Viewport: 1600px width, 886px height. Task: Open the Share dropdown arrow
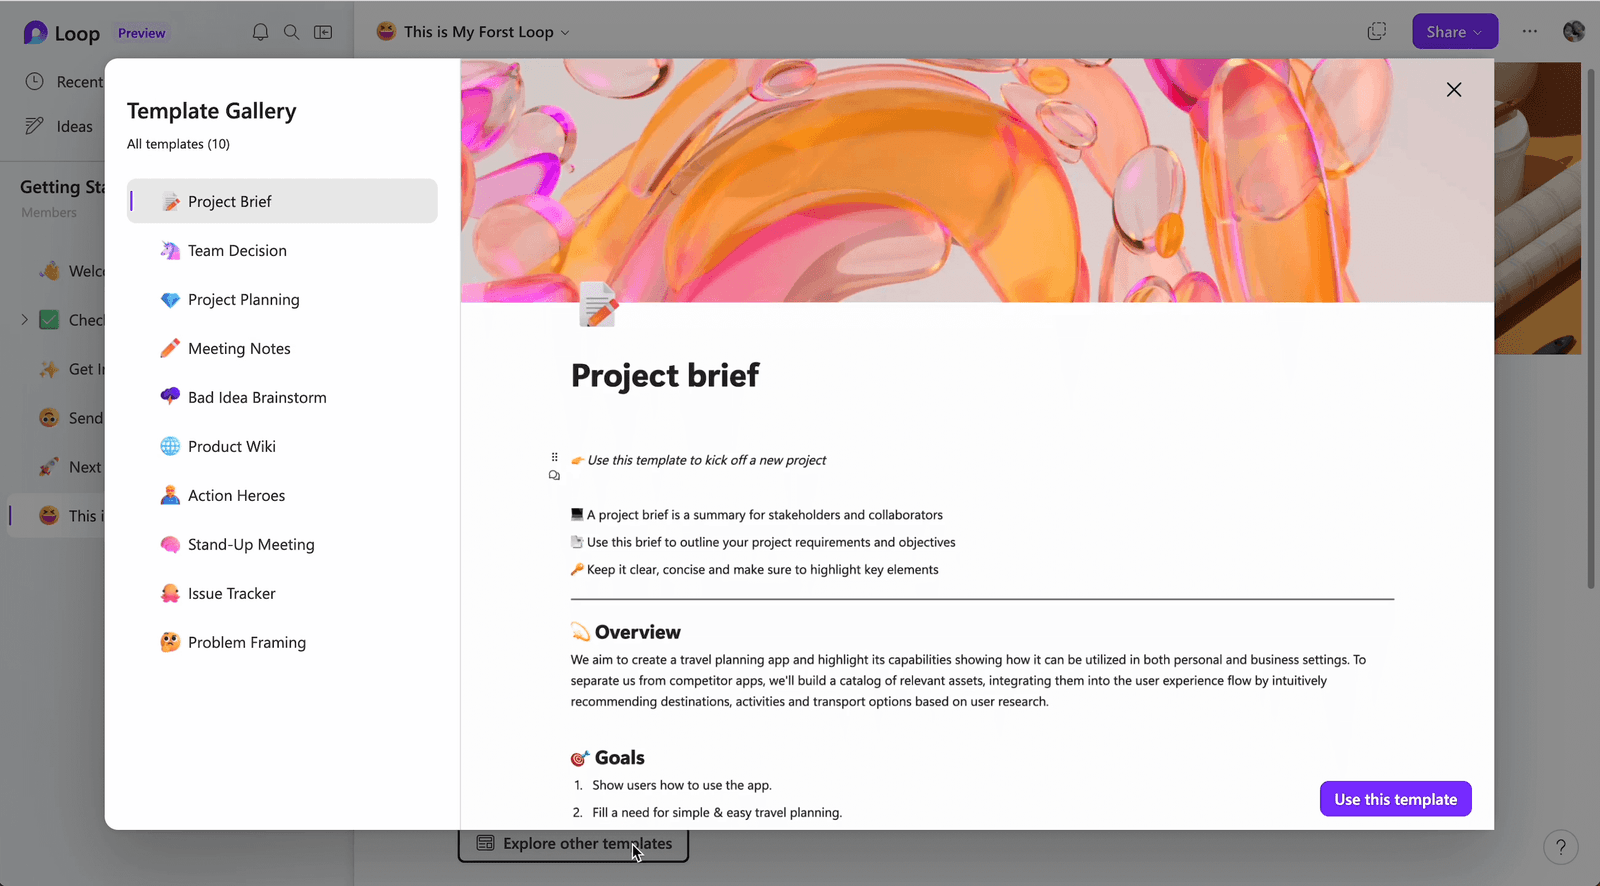tap(1477, 31)
